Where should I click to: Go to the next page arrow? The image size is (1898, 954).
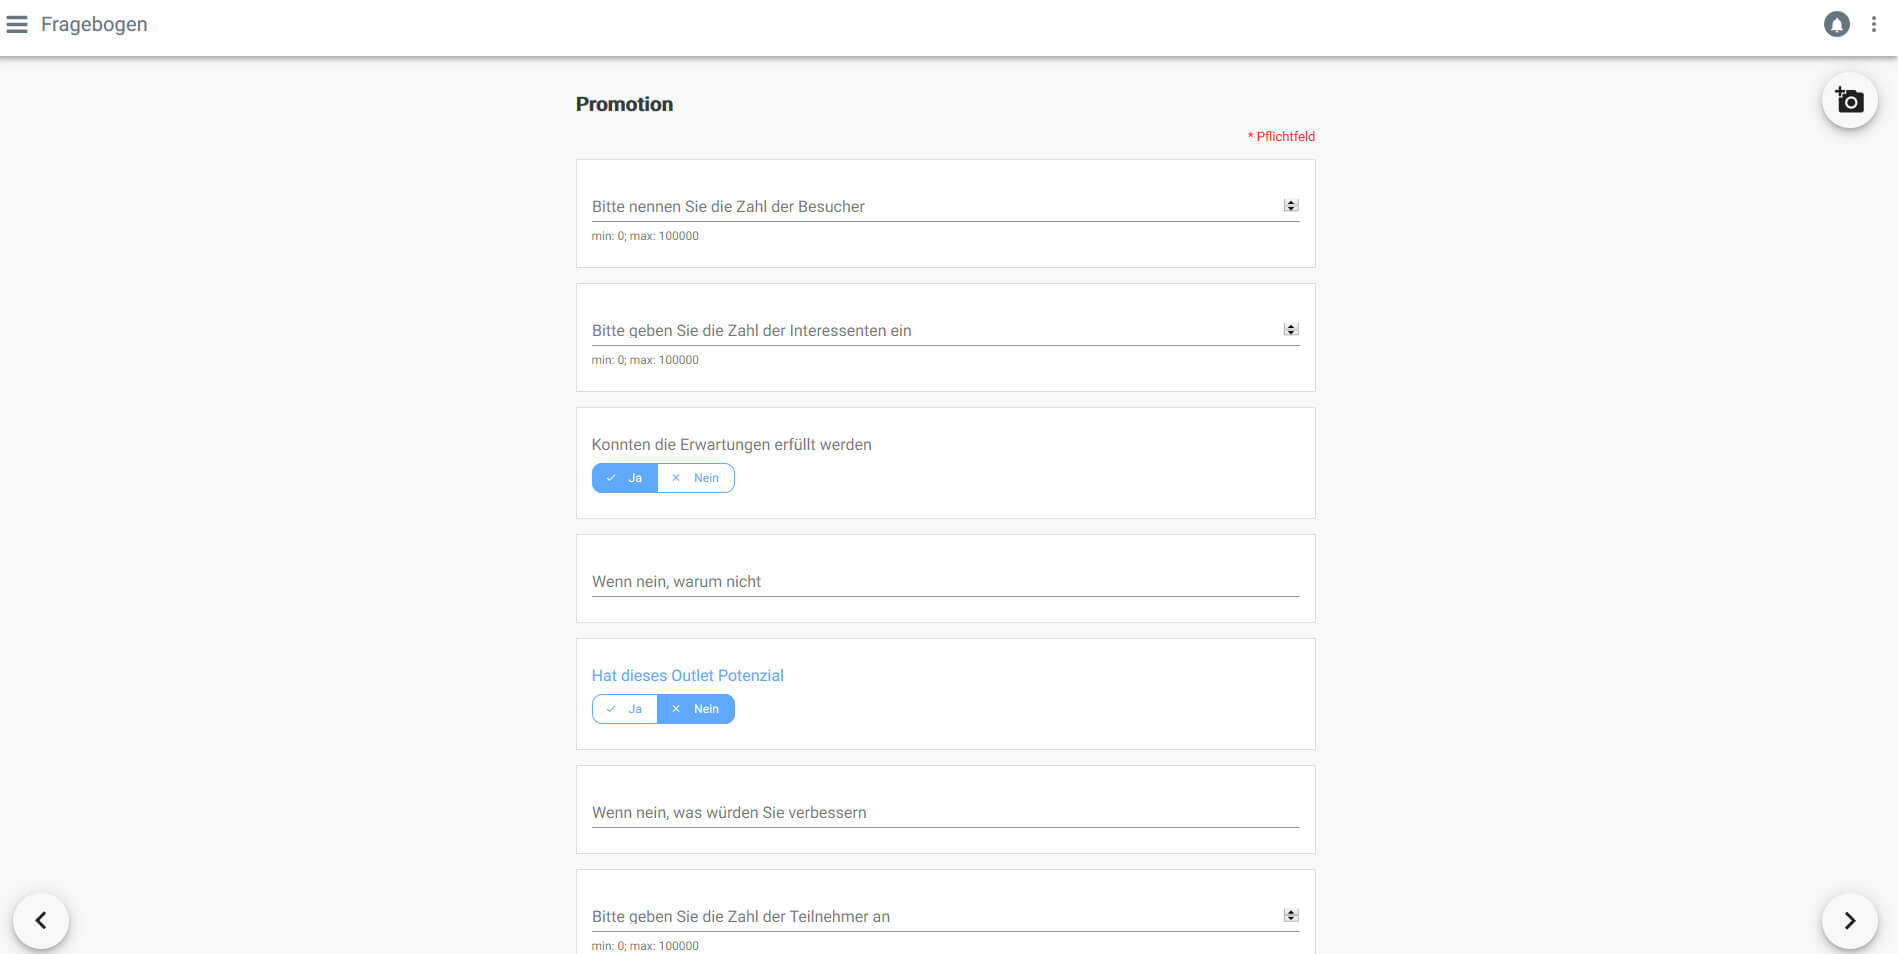pos(1849,920)
